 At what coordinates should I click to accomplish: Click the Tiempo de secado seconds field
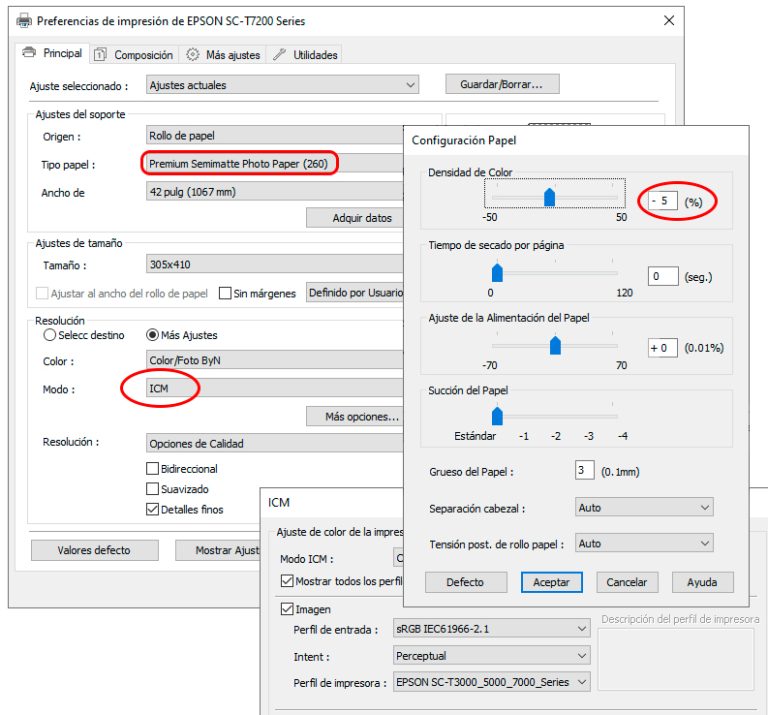(x=663, y=276)
